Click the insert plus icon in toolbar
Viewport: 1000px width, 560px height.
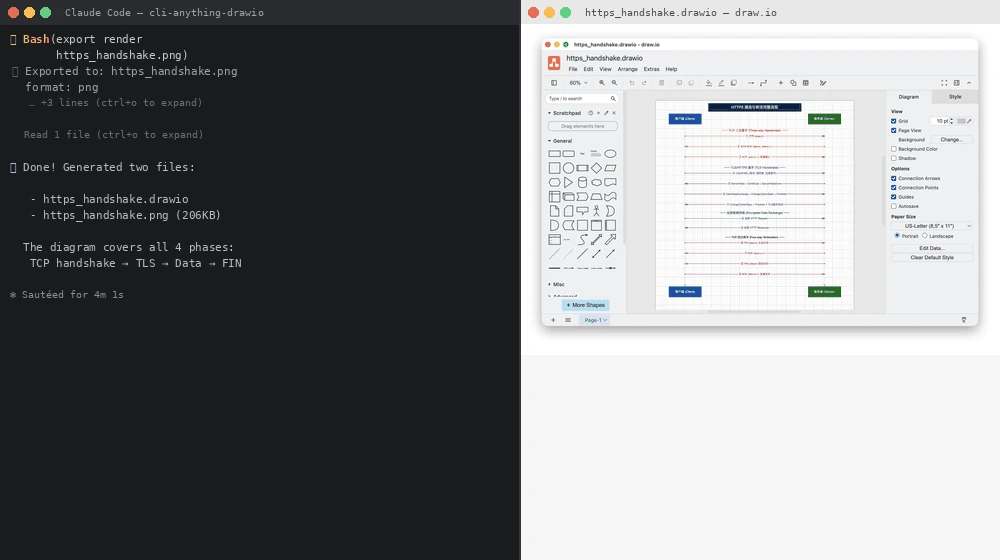[781, 83]
